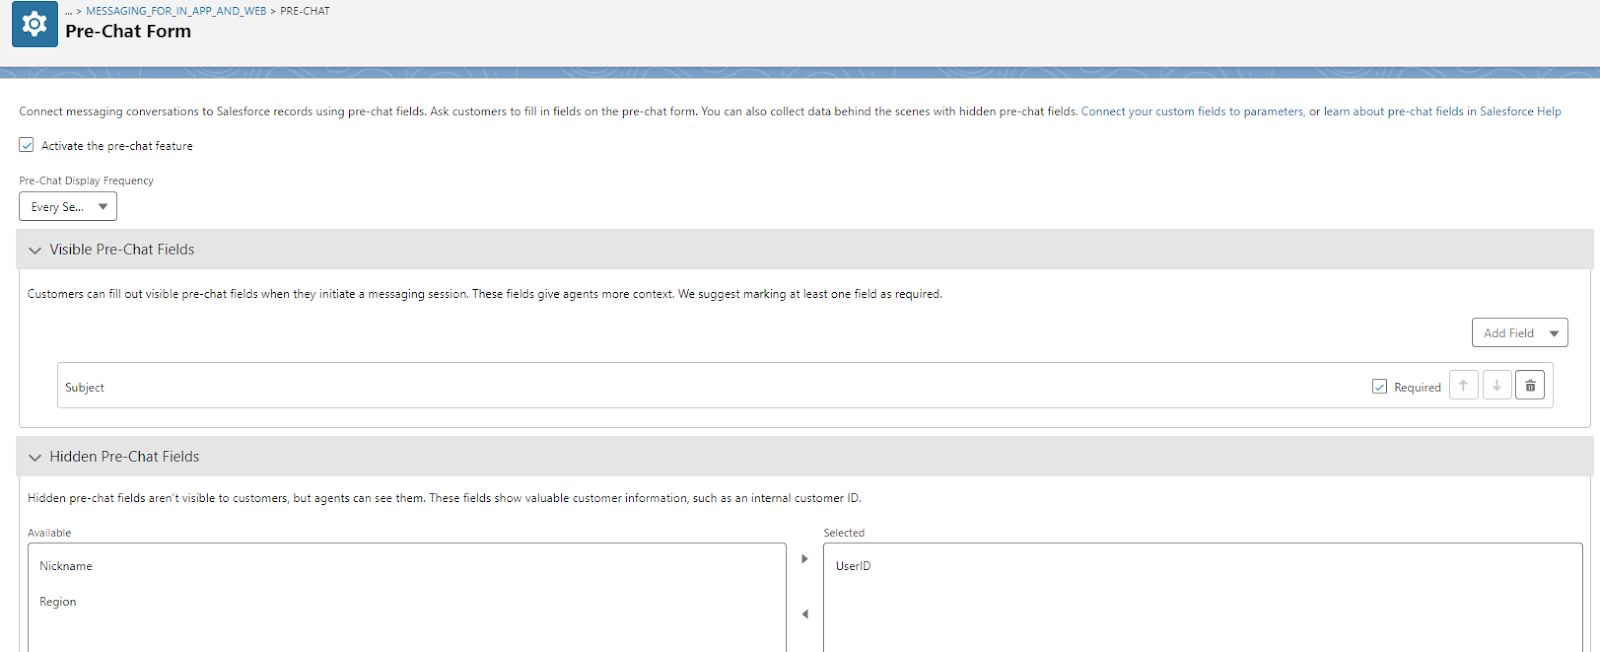Toggle the Required checkbox for Subject
Screen dimensions: 1600x652
click(x=1379, y=386)
